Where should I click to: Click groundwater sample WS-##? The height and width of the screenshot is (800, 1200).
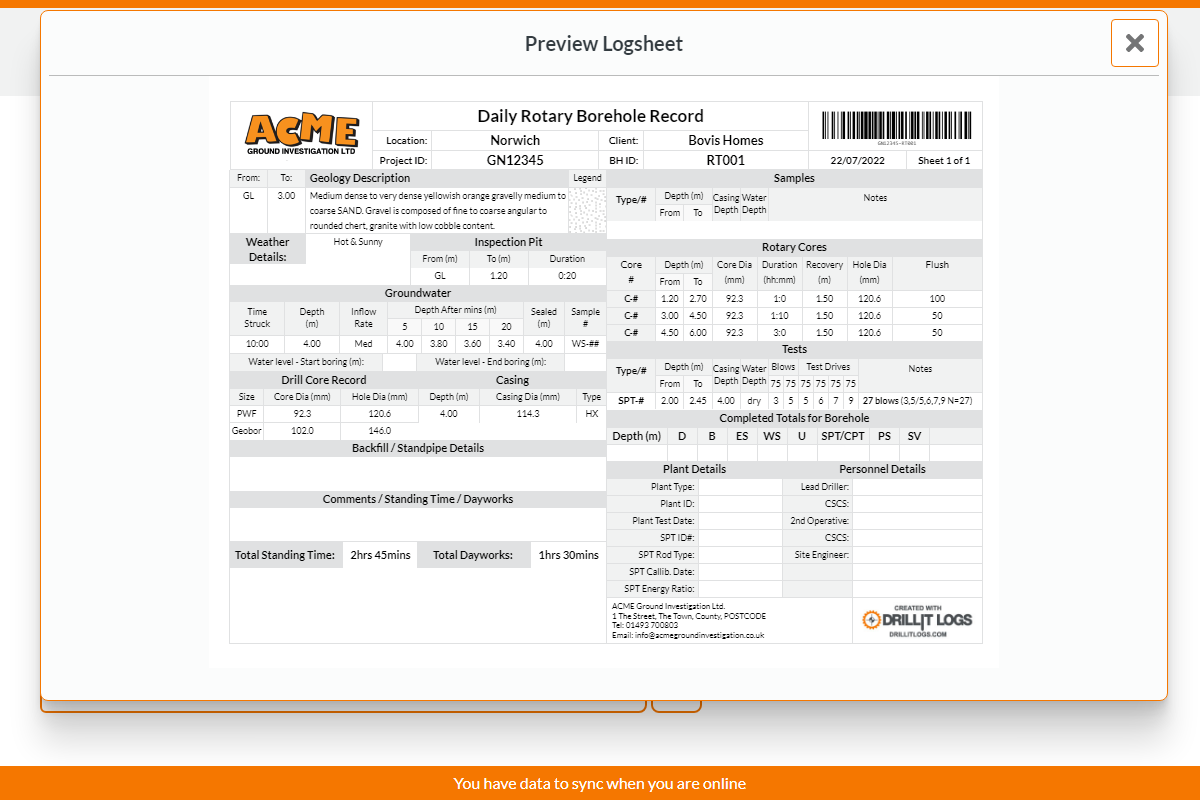click(585, 344)
